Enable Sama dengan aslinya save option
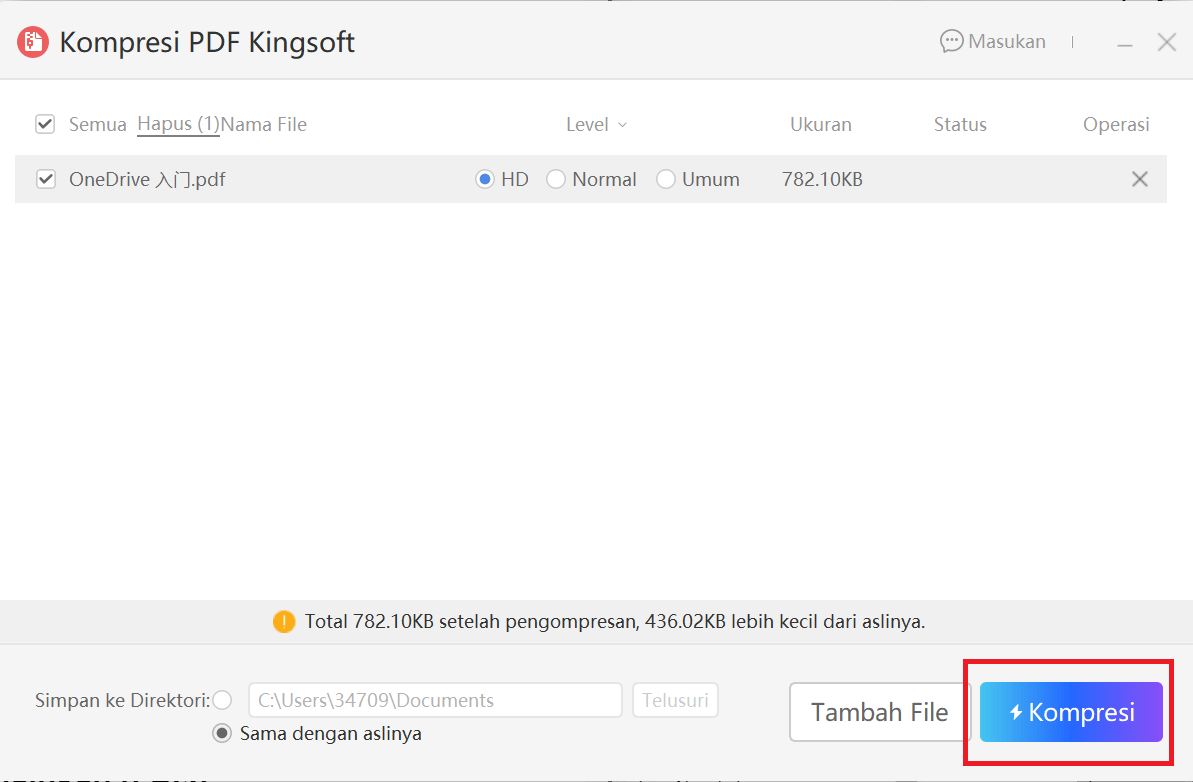The width and height of the screenshot is (1193, 782). coord(221,733)
